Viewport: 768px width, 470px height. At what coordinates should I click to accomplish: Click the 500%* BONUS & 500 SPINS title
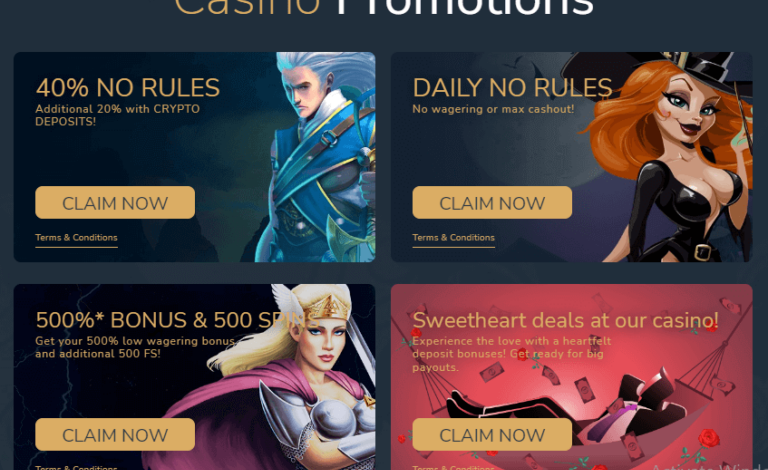click(177, 320)
